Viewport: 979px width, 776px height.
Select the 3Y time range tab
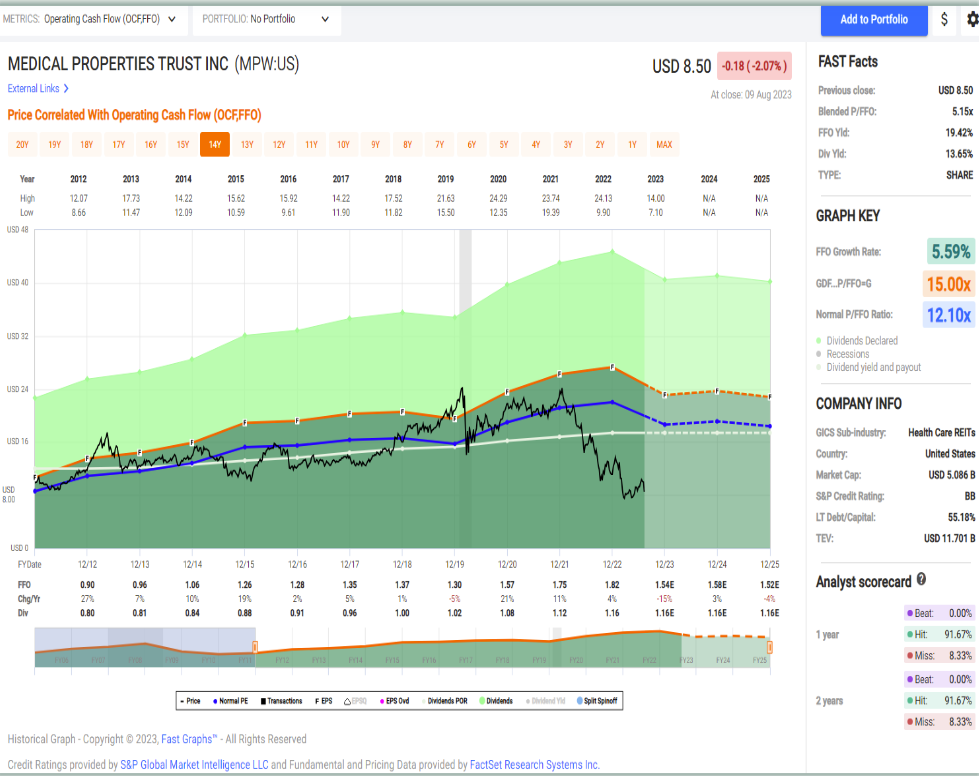[x=568, y=144]
